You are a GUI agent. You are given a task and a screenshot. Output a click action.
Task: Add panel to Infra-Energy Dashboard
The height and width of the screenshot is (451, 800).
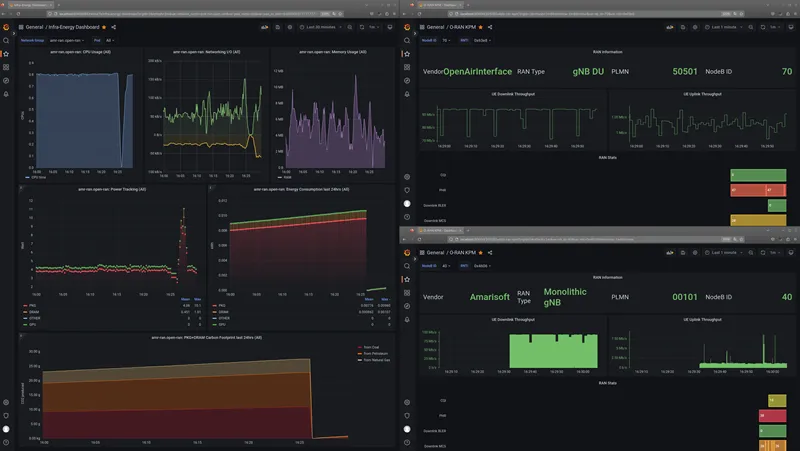[264, 27]
